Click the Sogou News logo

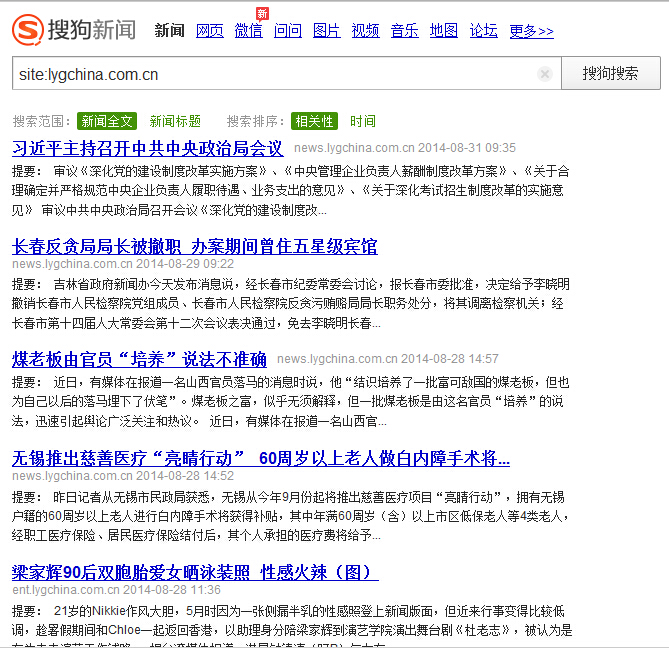click(74, 30)
